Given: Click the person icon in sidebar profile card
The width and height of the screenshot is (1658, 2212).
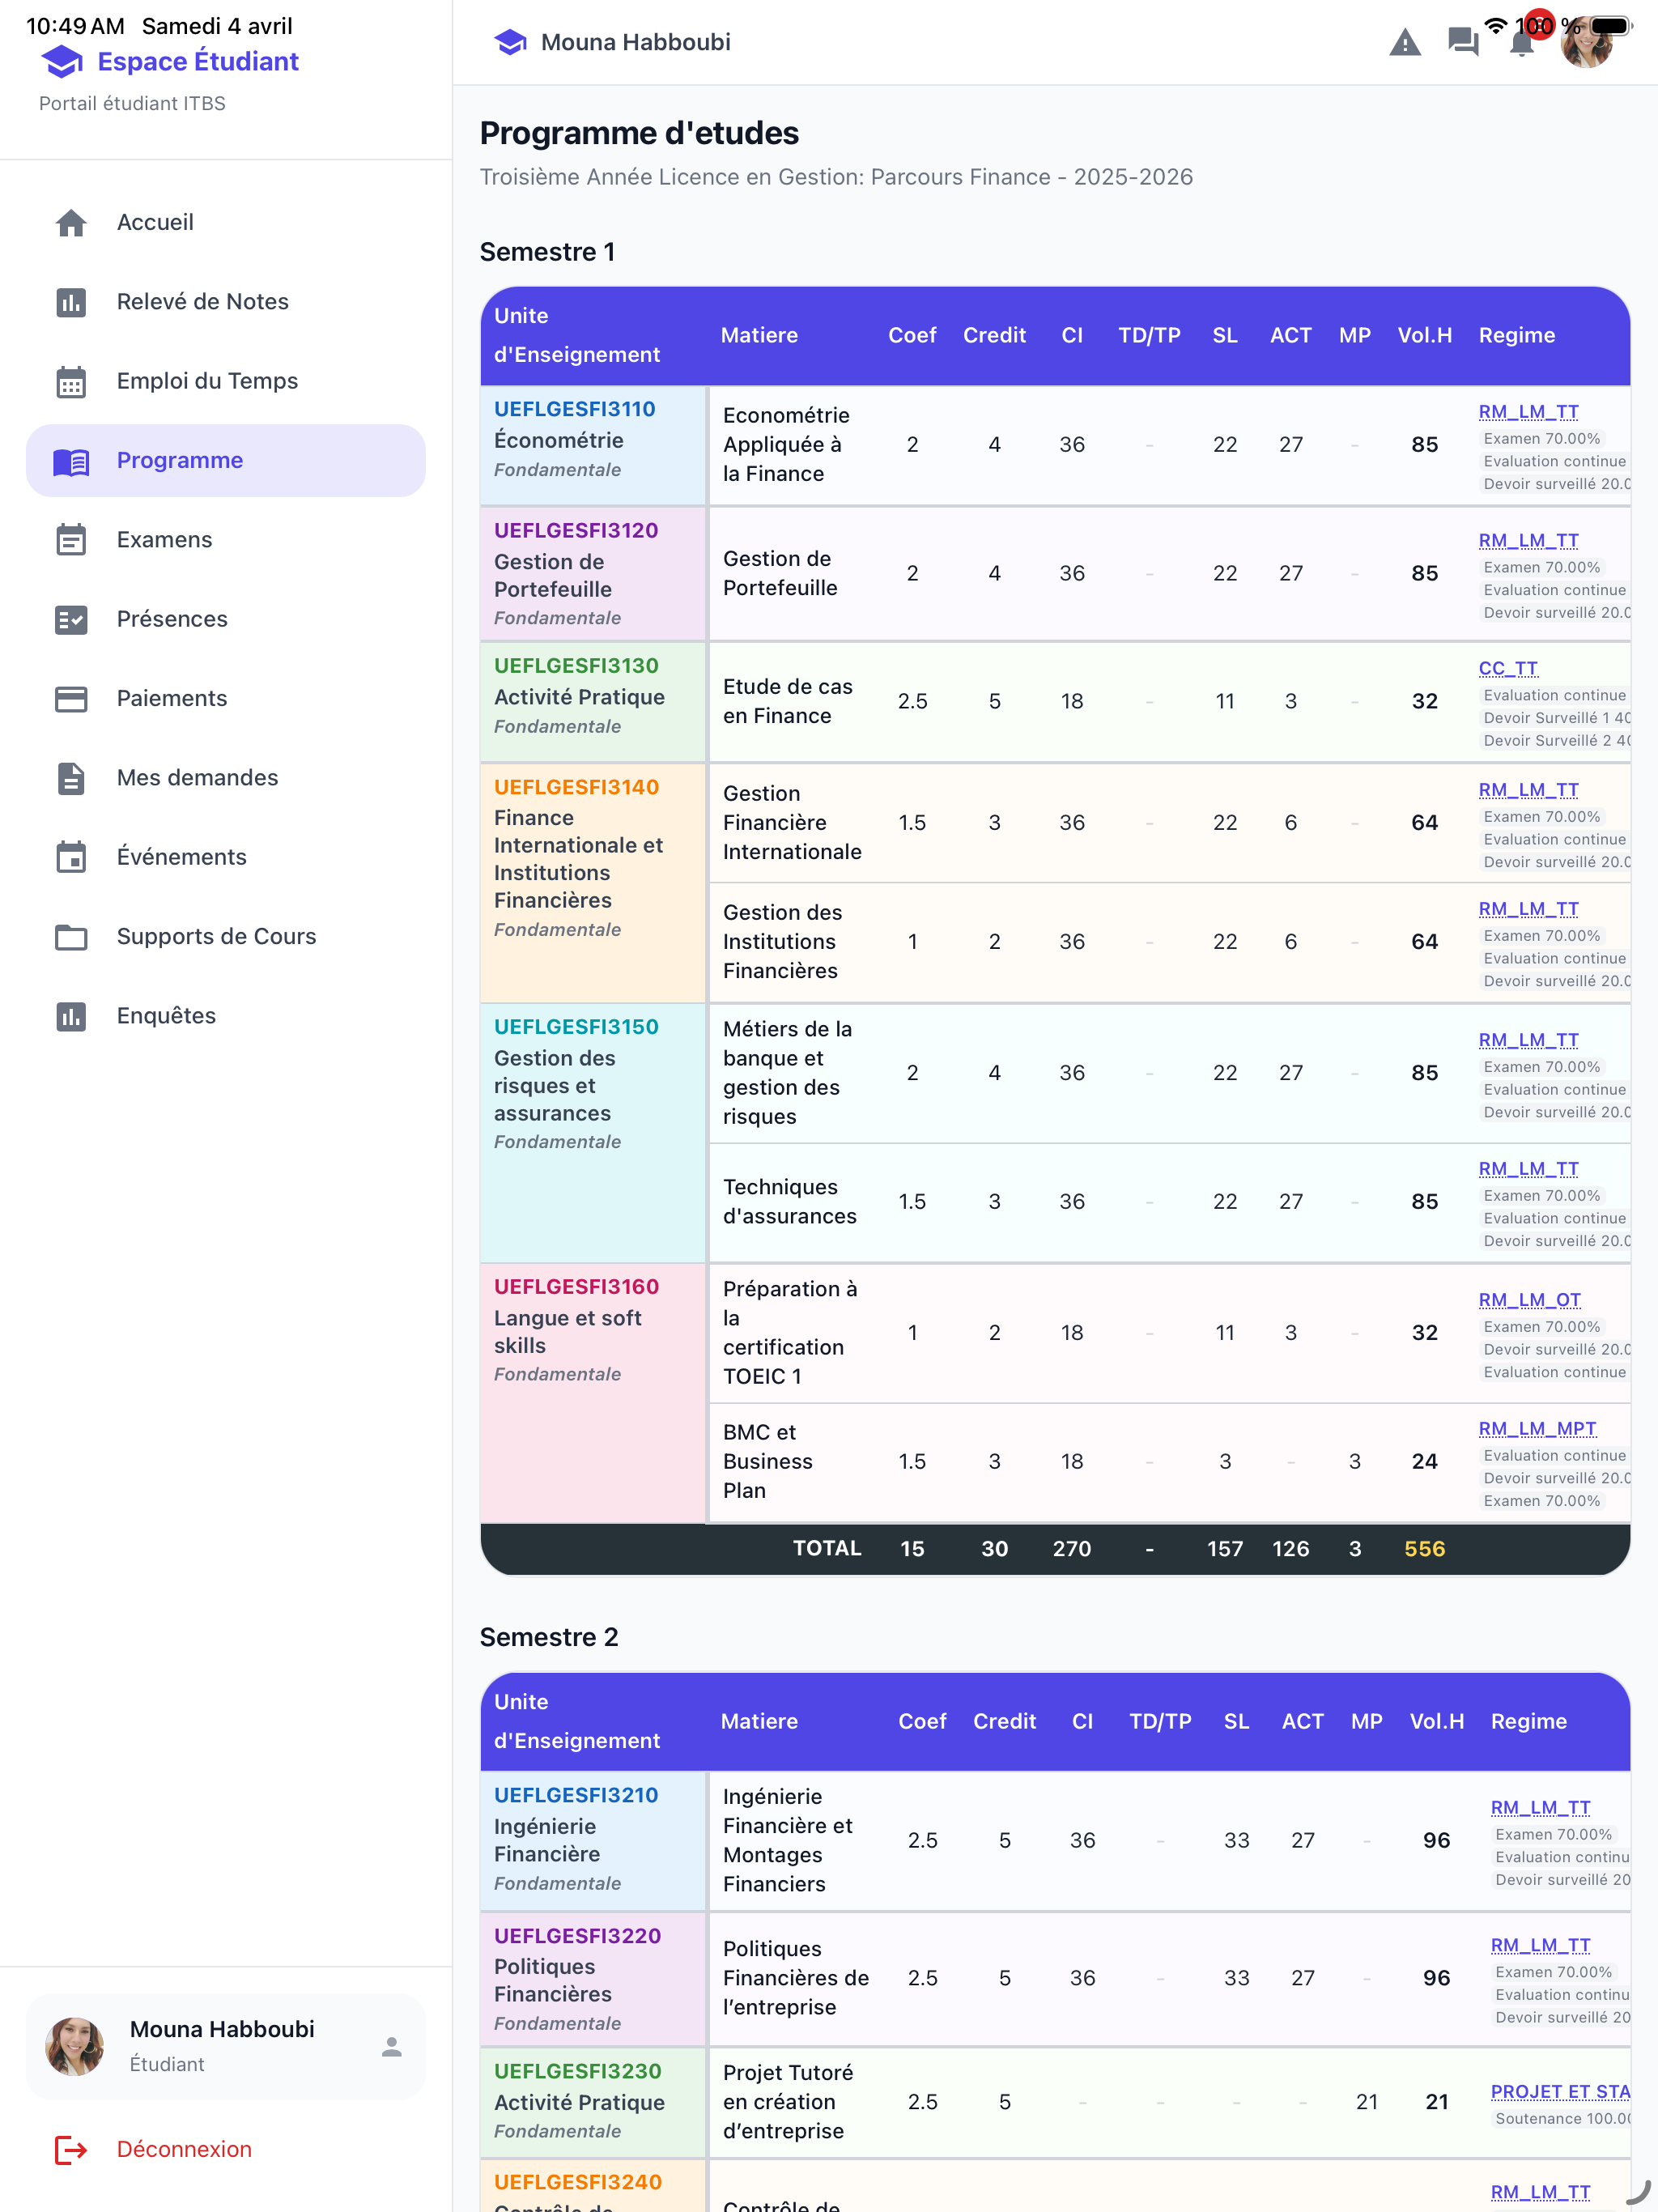Looking at the screenshot, I should pyautogui.click(x=392, y=2047).
